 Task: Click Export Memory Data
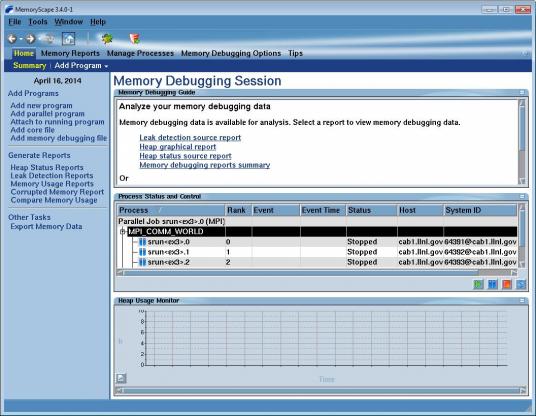(x=46, y=227)
